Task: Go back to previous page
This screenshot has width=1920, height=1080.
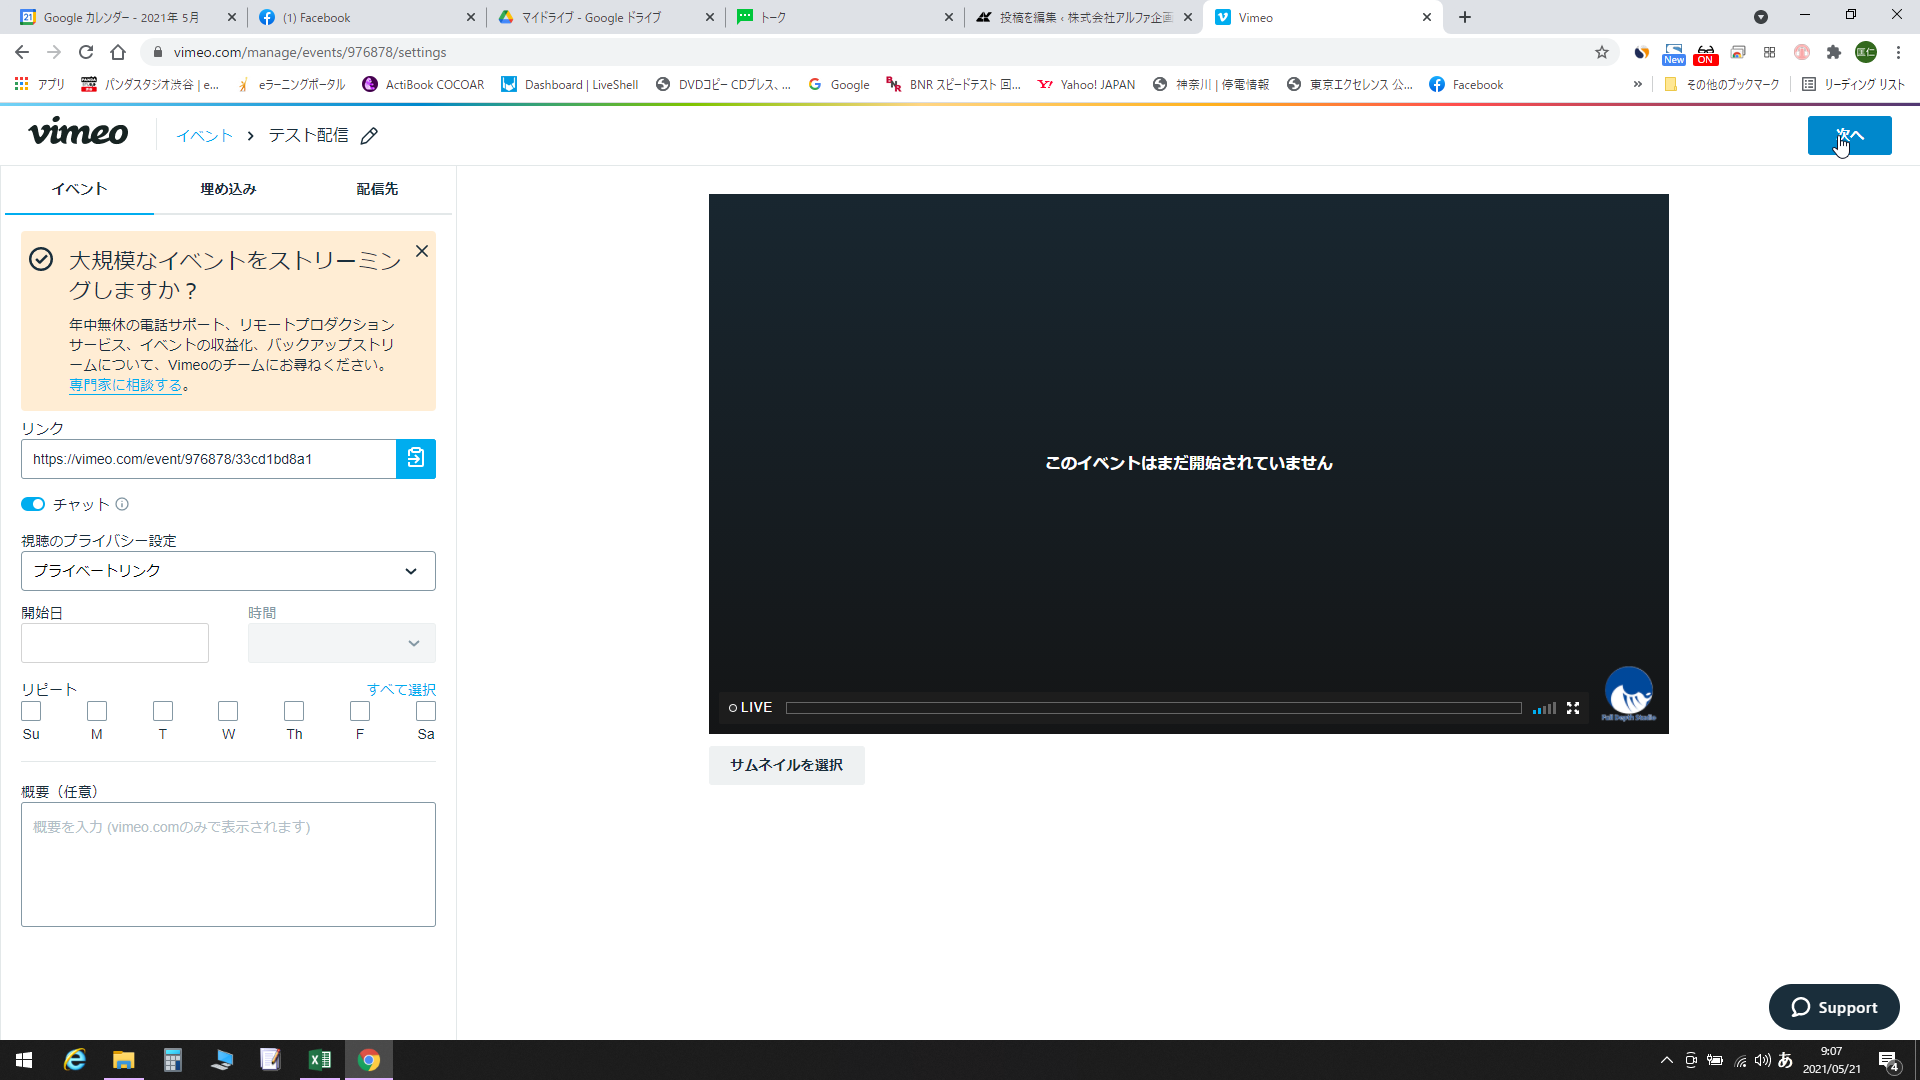Action: [x=22, y=52]
